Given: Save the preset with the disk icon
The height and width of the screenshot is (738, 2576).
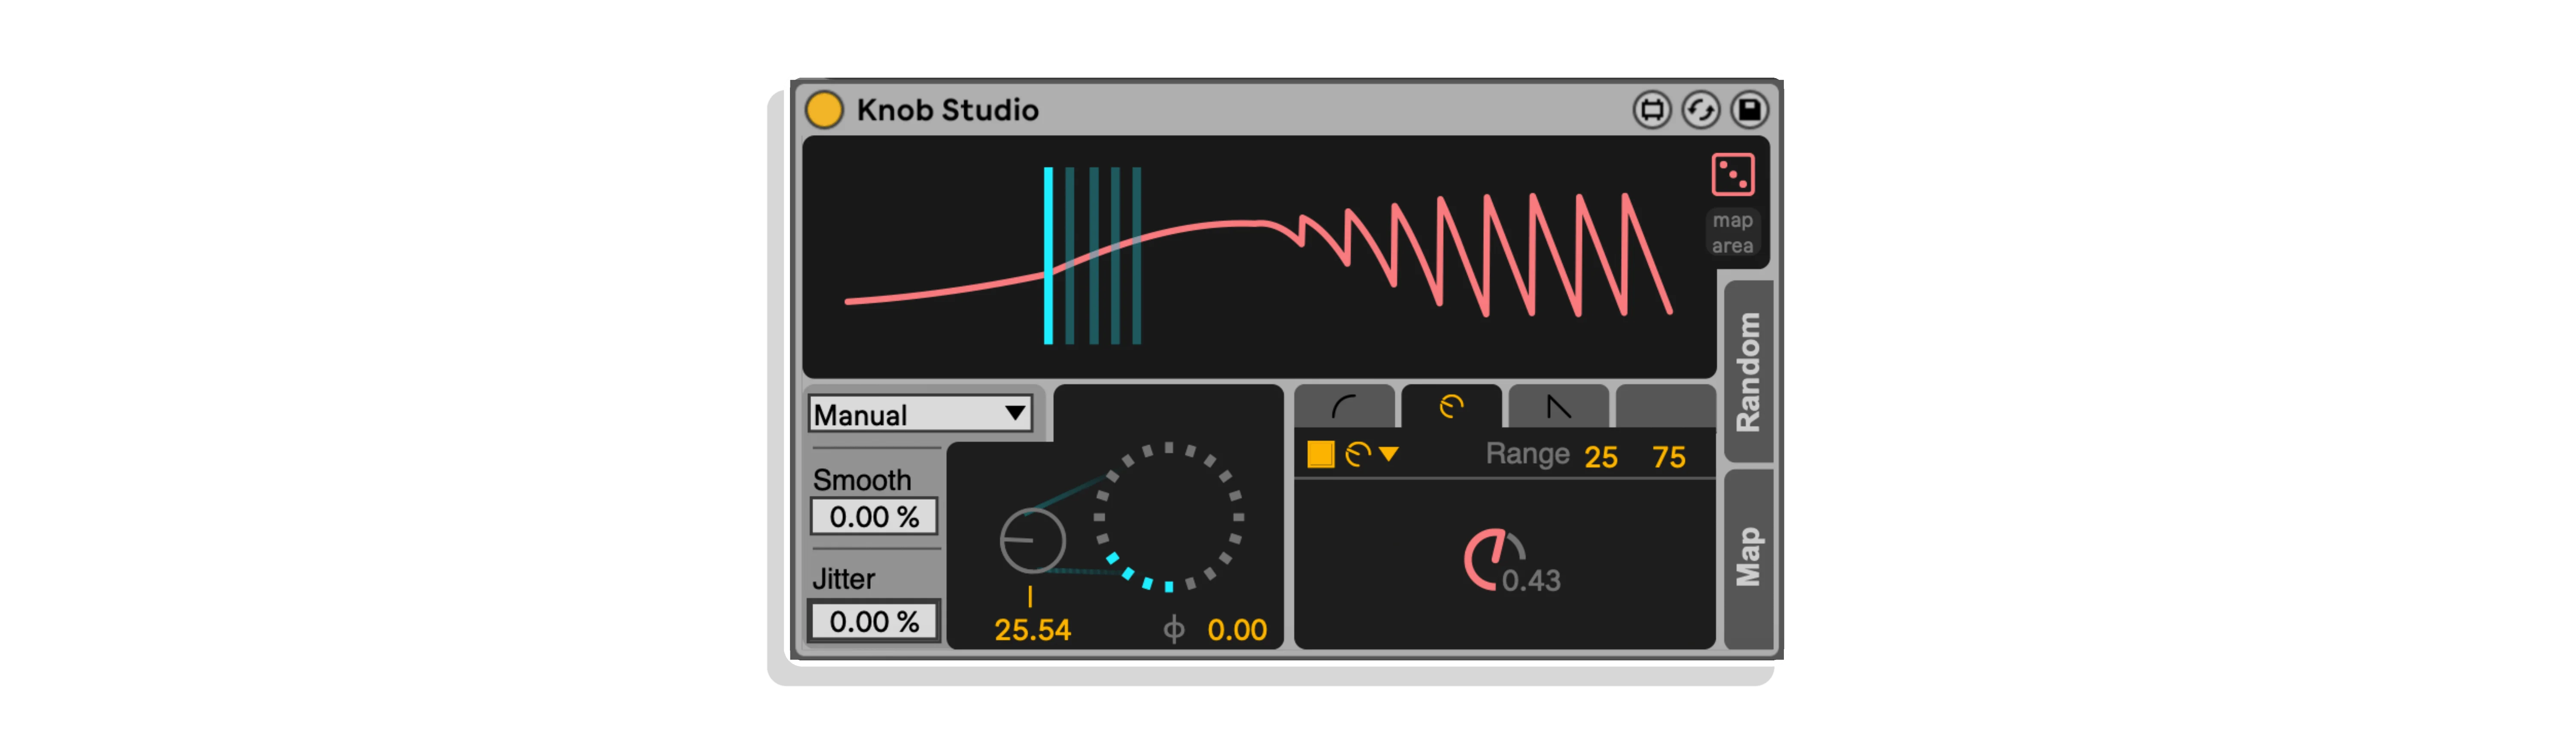Looking at the screenshot, I should [1749, 110].
